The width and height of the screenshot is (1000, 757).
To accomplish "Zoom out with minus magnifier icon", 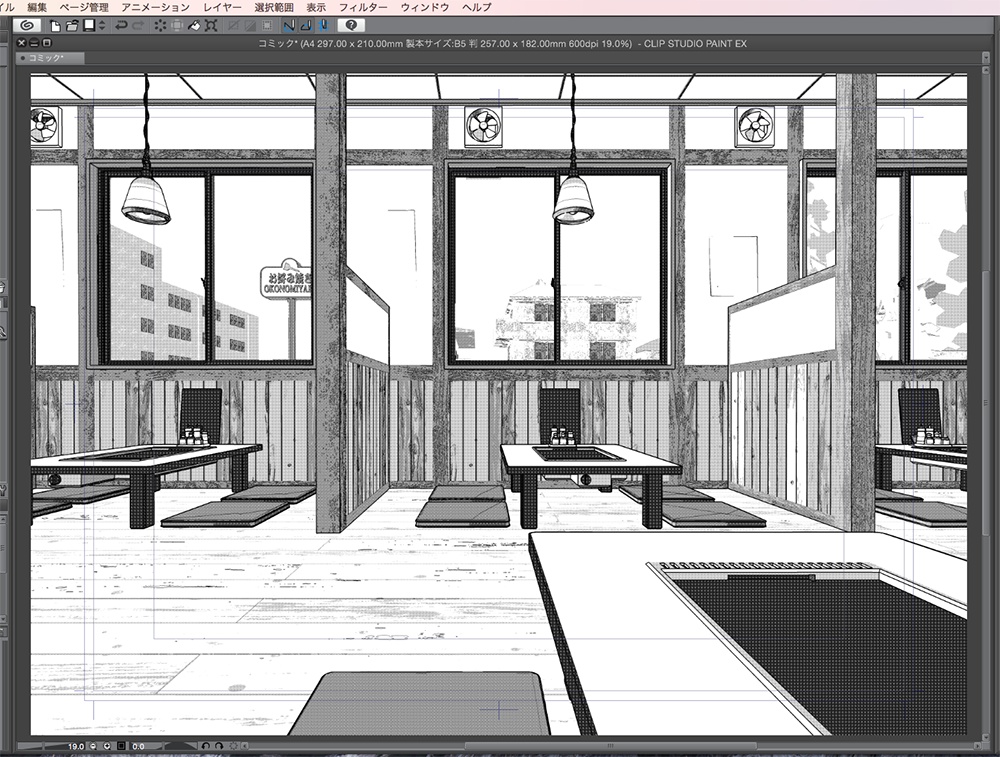I will pyautogui.click(x=93, y=746).
